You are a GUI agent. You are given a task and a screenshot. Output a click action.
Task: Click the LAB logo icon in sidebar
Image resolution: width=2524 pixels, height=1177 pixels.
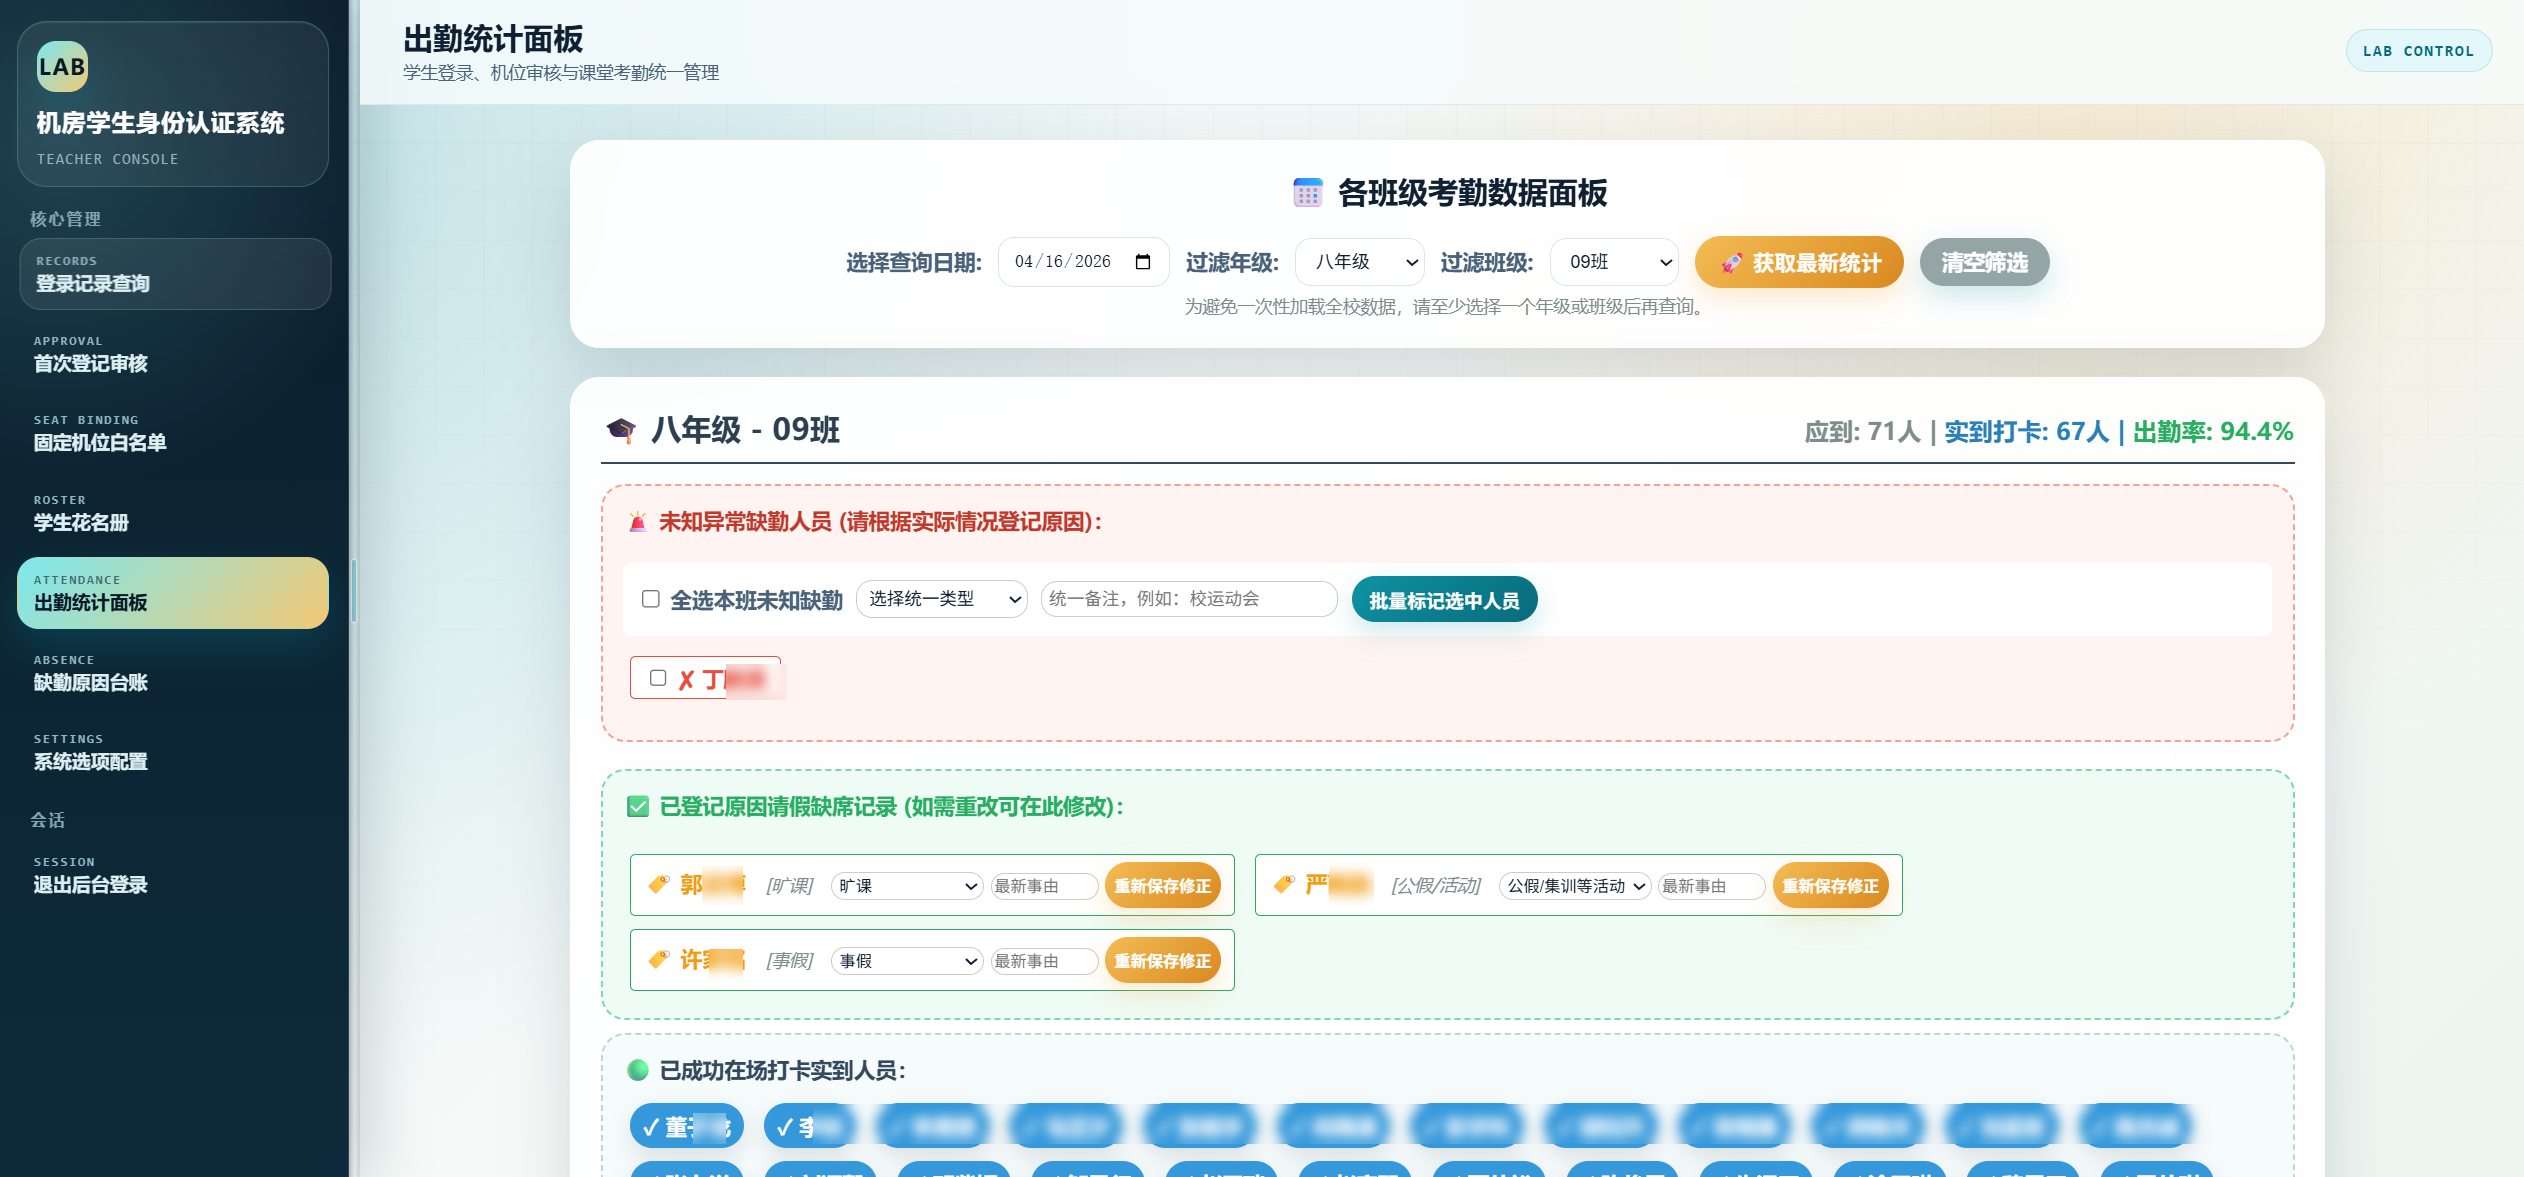coord(62,67)
